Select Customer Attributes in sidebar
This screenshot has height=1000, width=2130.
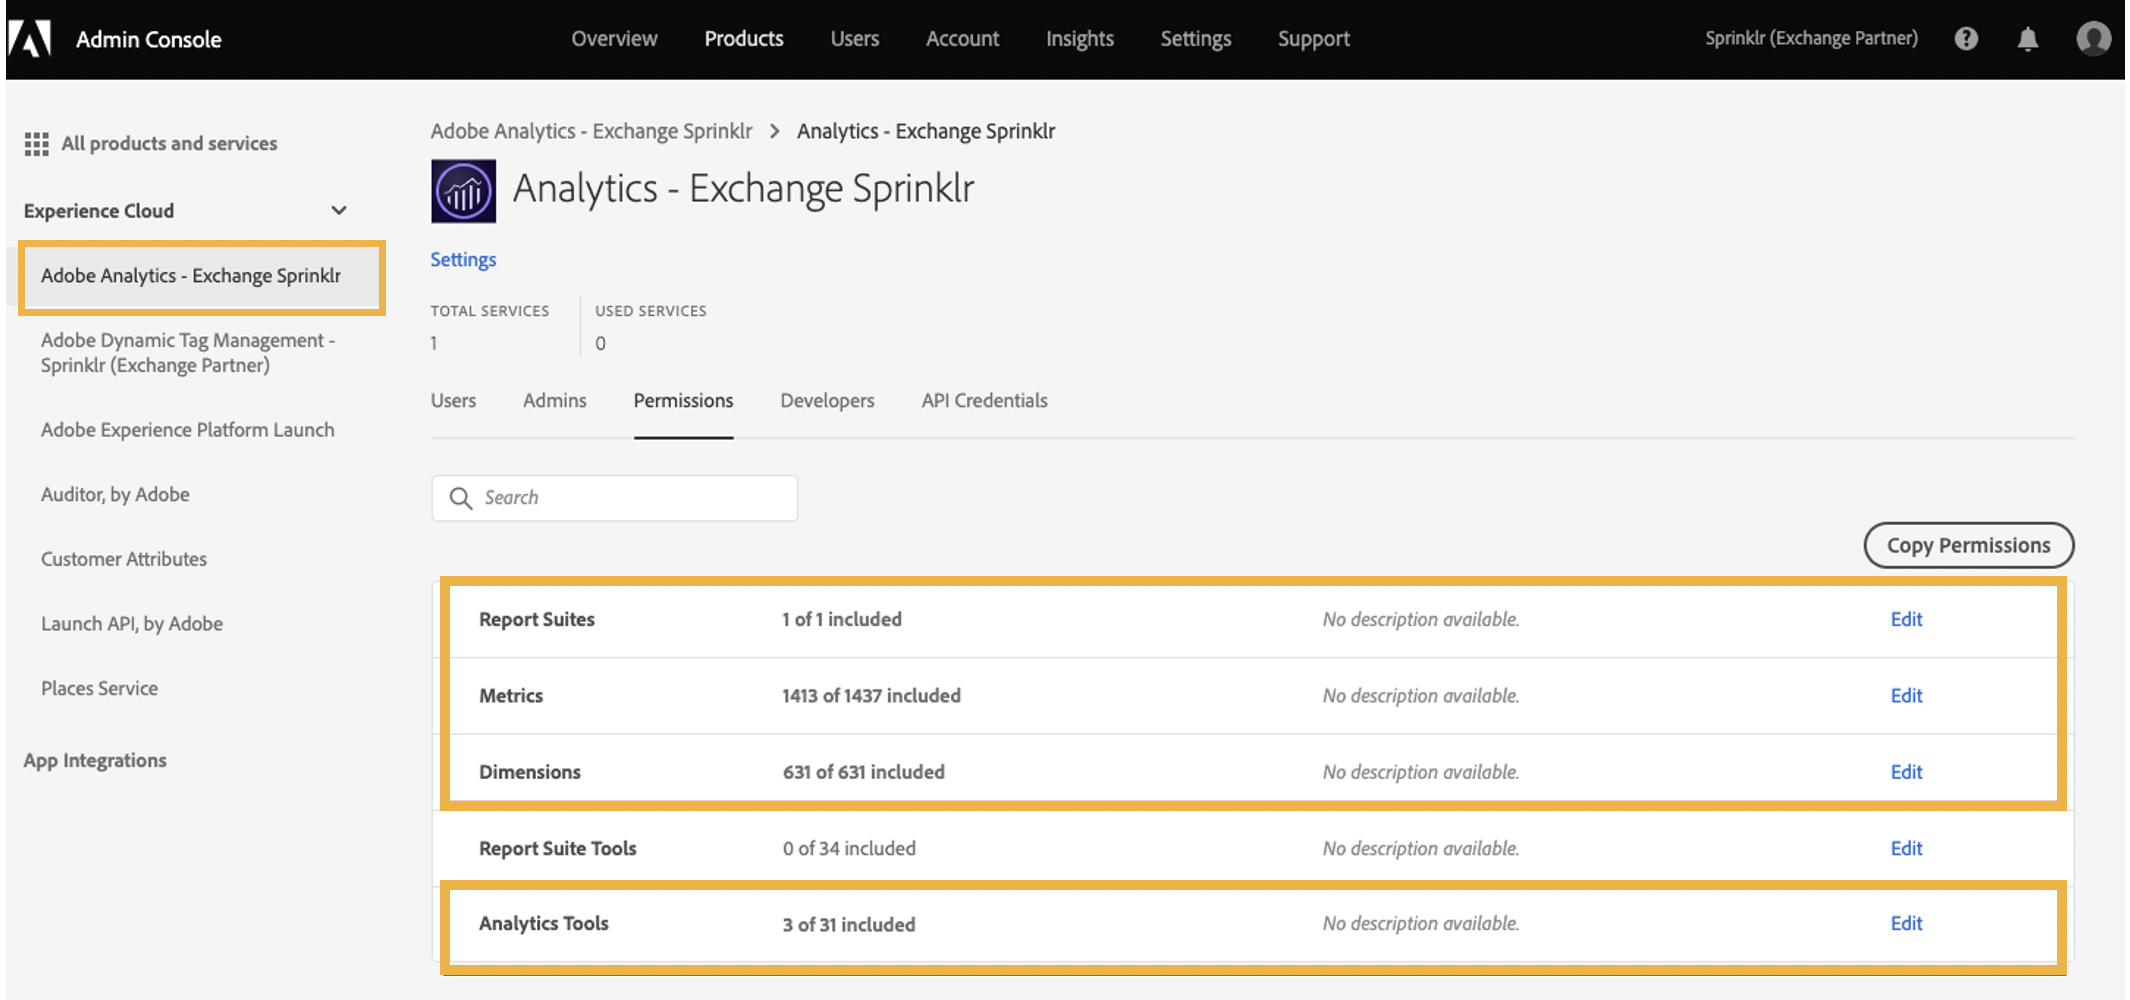pos(124,560)
